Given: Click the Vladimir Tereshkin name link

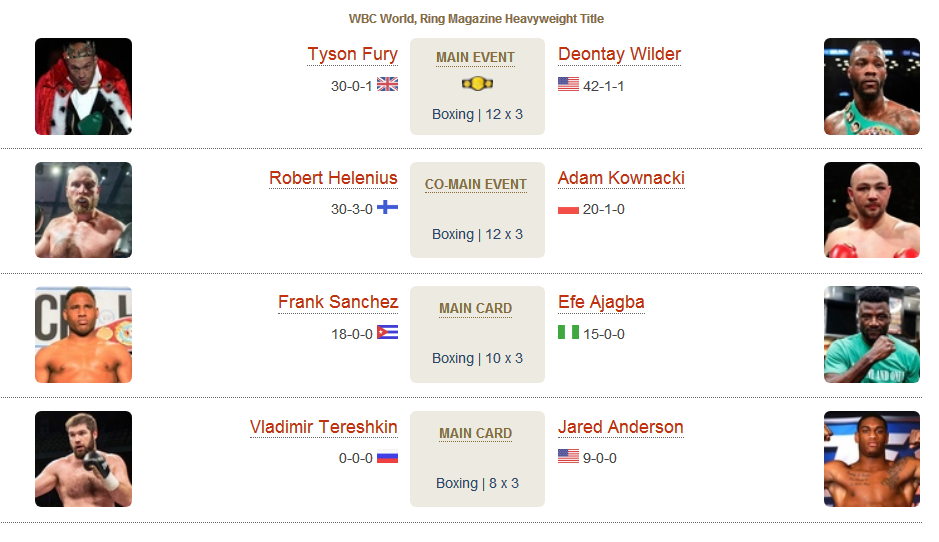Looking at the screenshot, I should 323,427.
